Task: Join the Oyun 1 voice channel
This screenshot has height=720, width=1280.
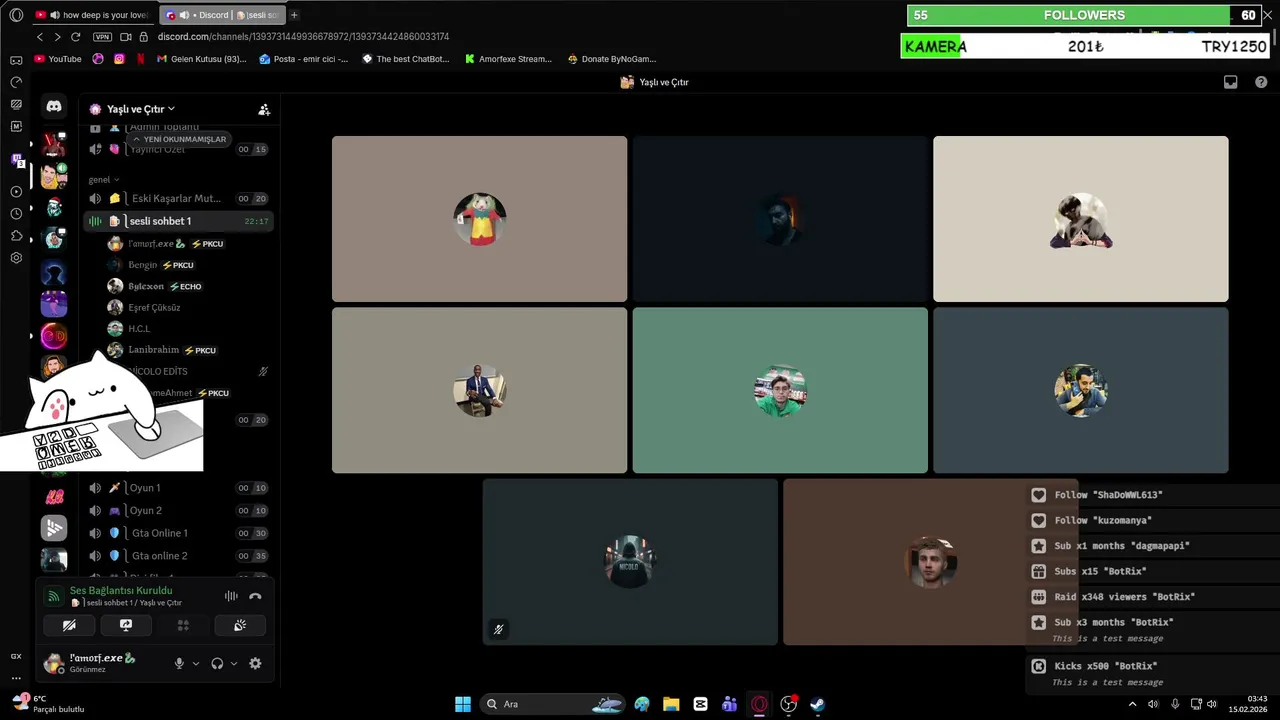Action: coord(179,488)
